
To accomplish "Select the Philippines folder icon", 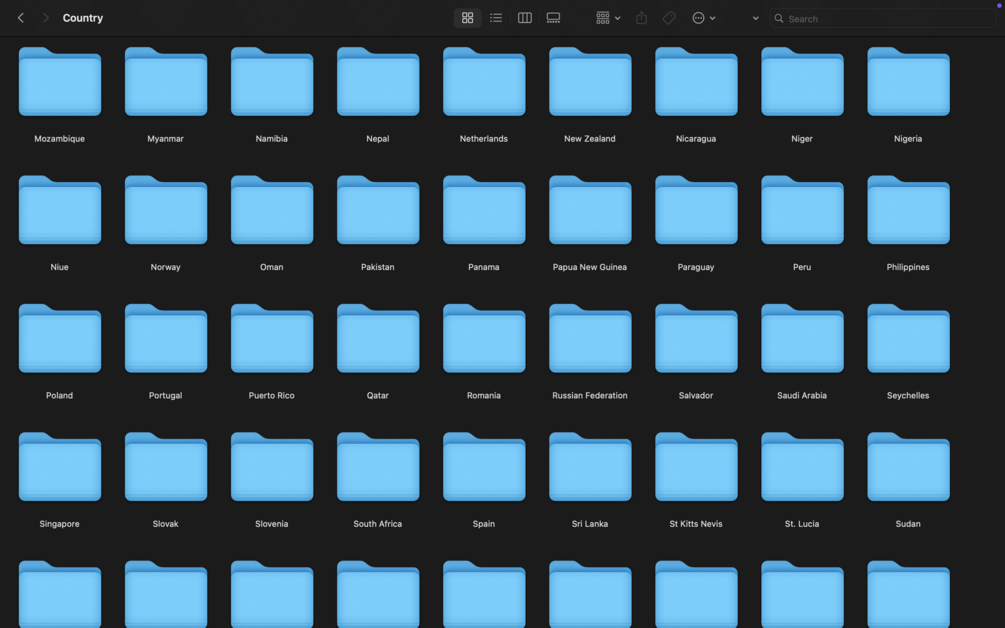I will pos(908,210).
